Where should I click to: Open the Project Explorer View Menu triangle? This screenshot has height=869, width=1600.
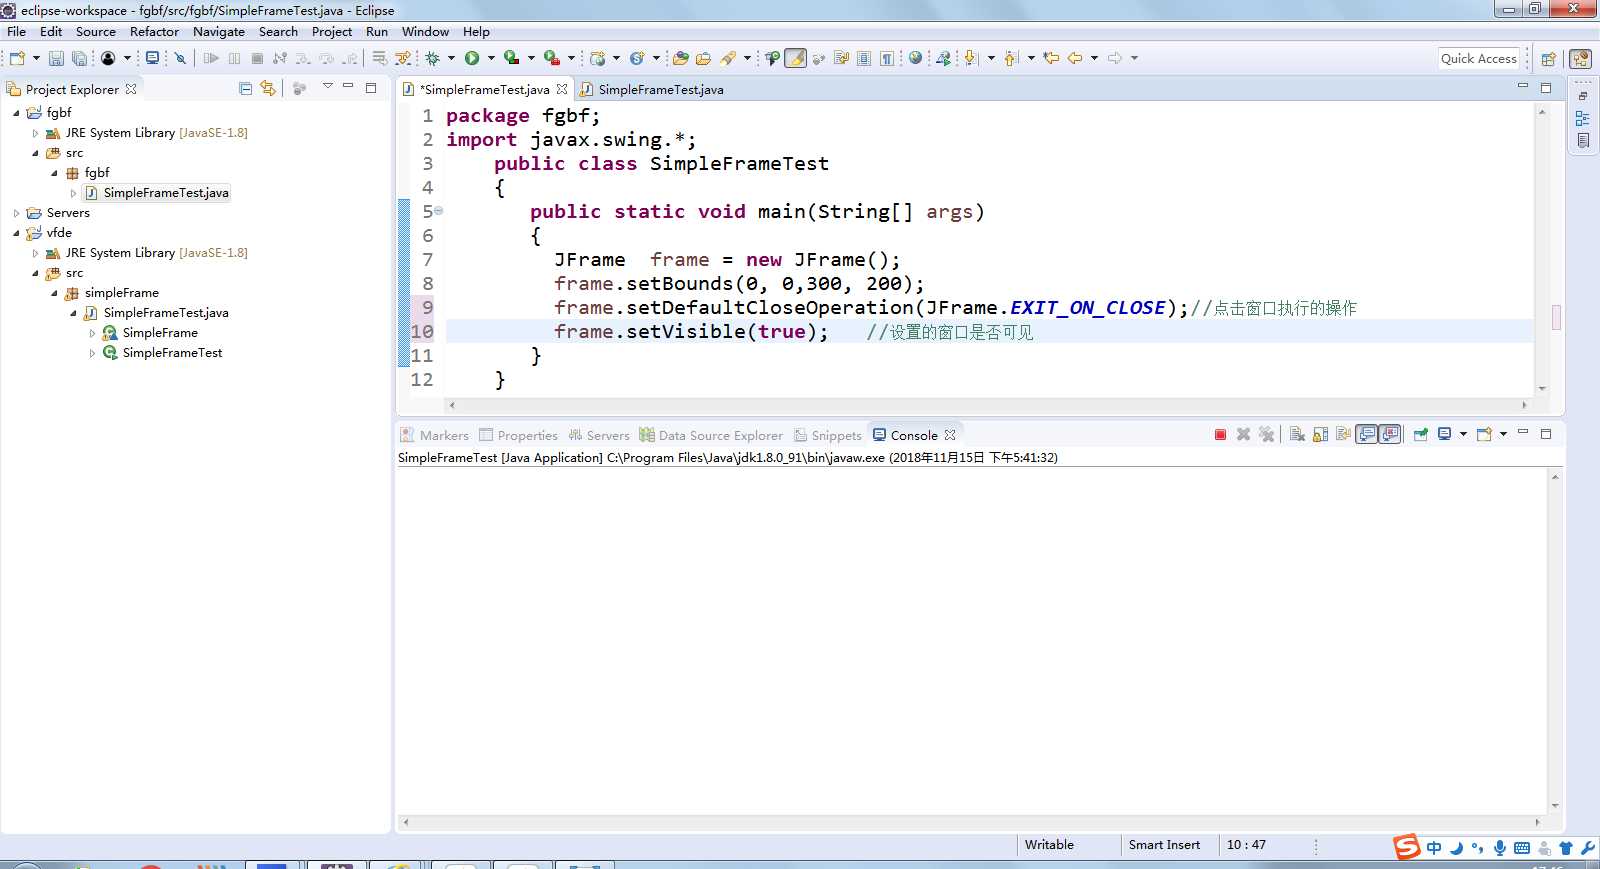(x=327, y=86)
